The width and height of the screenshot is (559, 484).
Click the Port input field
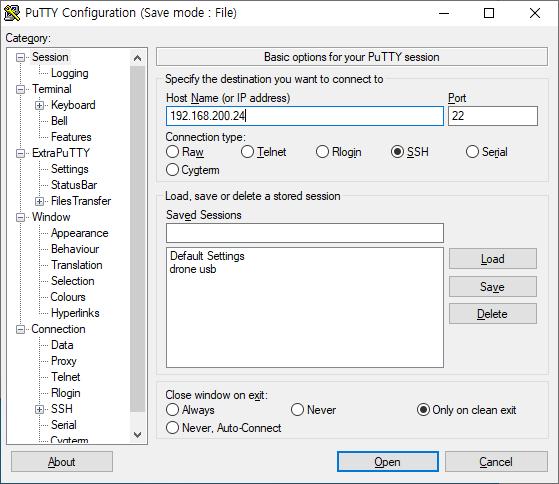(x=493, y=116)
